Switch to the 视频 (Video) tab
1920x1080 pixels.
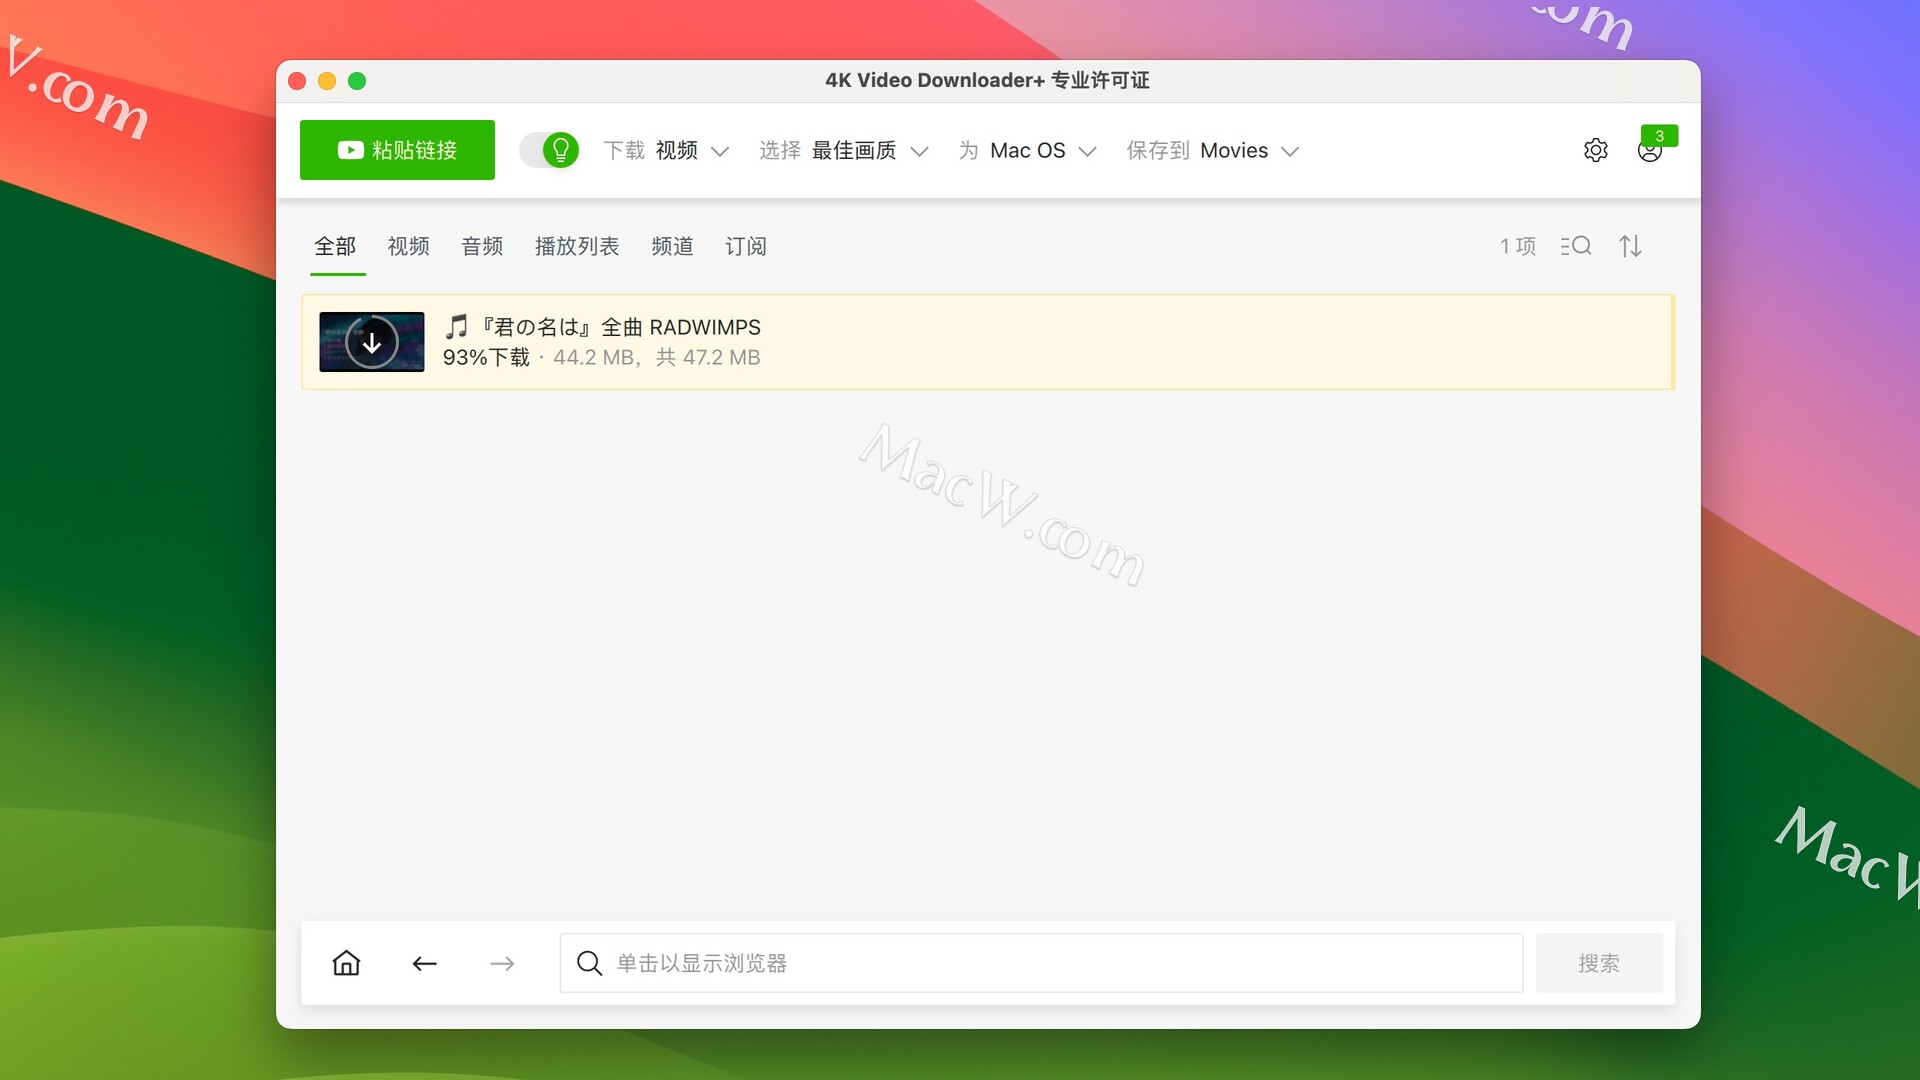tap(407, 245)
